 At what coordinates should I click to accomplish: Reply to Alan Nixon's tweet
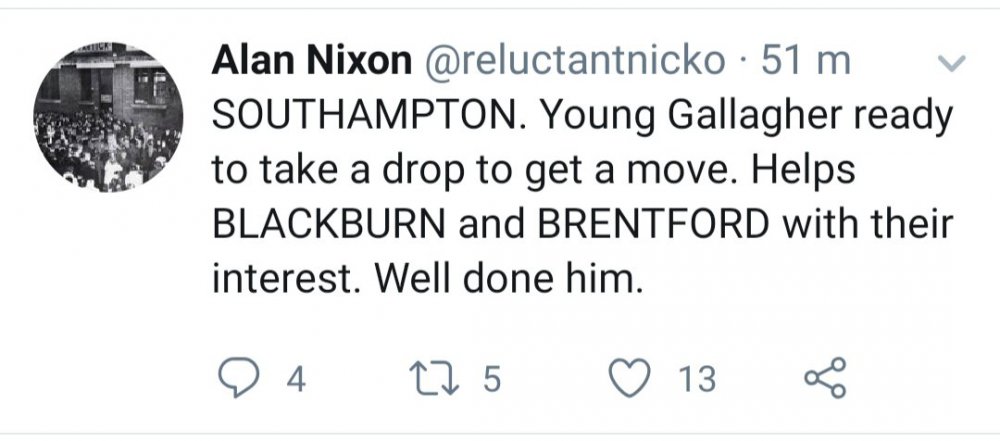pos(236,380)
